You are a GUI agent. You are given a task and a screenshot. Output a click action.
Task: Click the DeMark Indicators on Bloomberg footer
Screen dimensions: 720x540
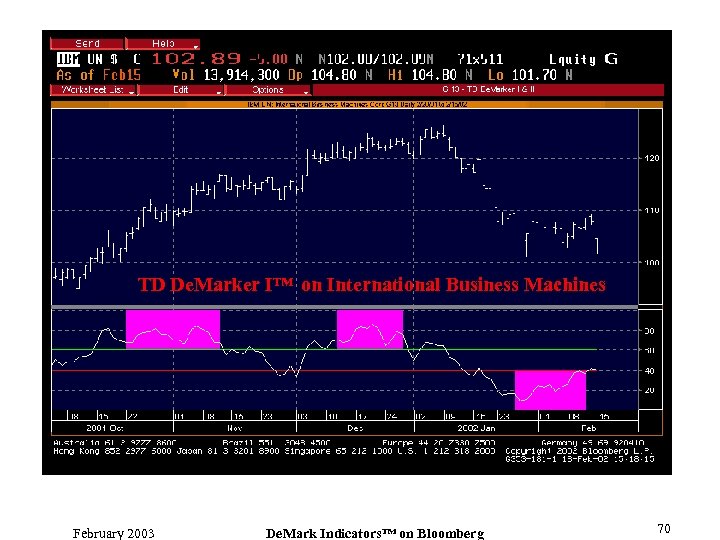coord(375,533)
